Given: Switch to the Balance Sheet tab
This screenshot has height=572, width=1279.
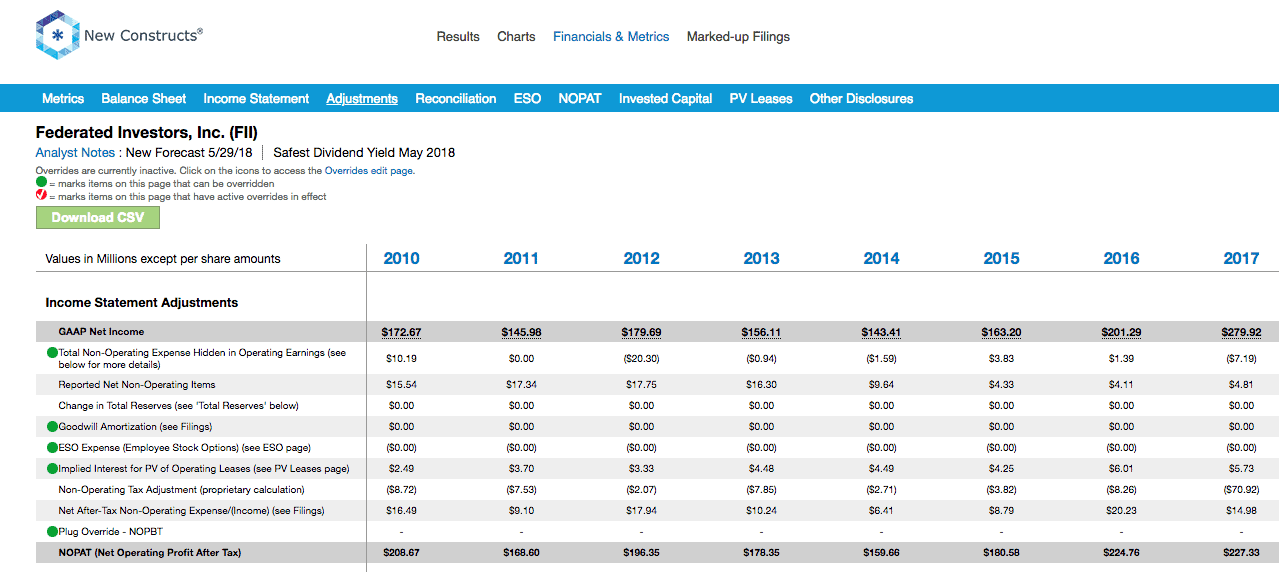Looking at the screenshot, I should tap(144, 98).
